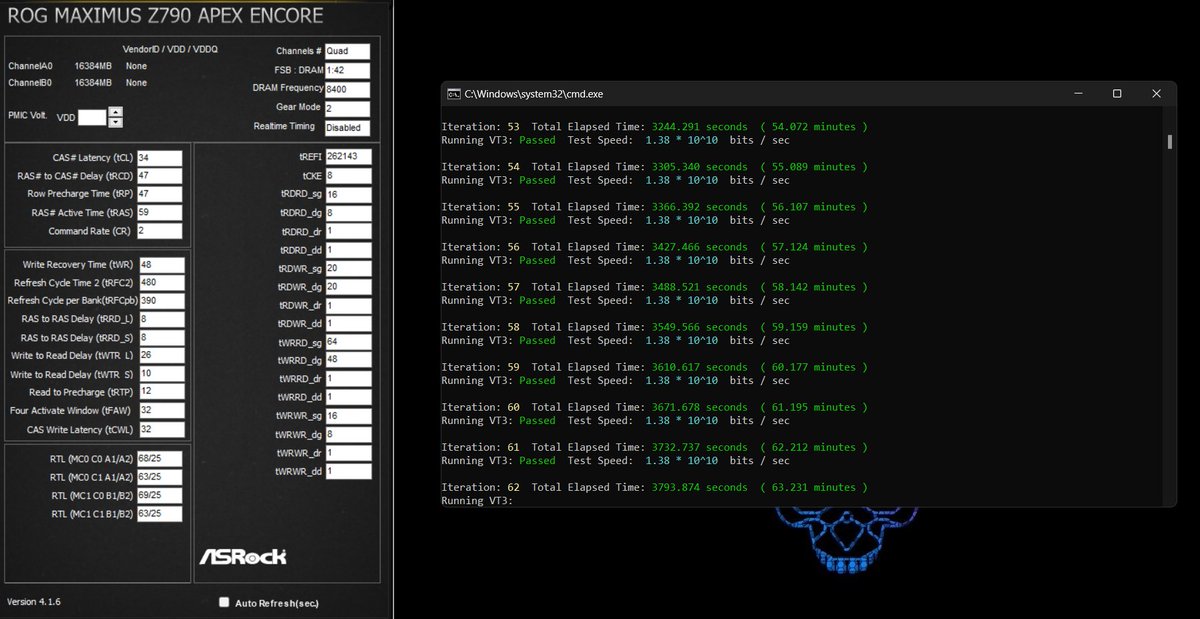This screenshot has height=619, width=1200.
Task: Select the Refresh Cycle Time 2 (tRFC2) field
Action: click(162, 283)
